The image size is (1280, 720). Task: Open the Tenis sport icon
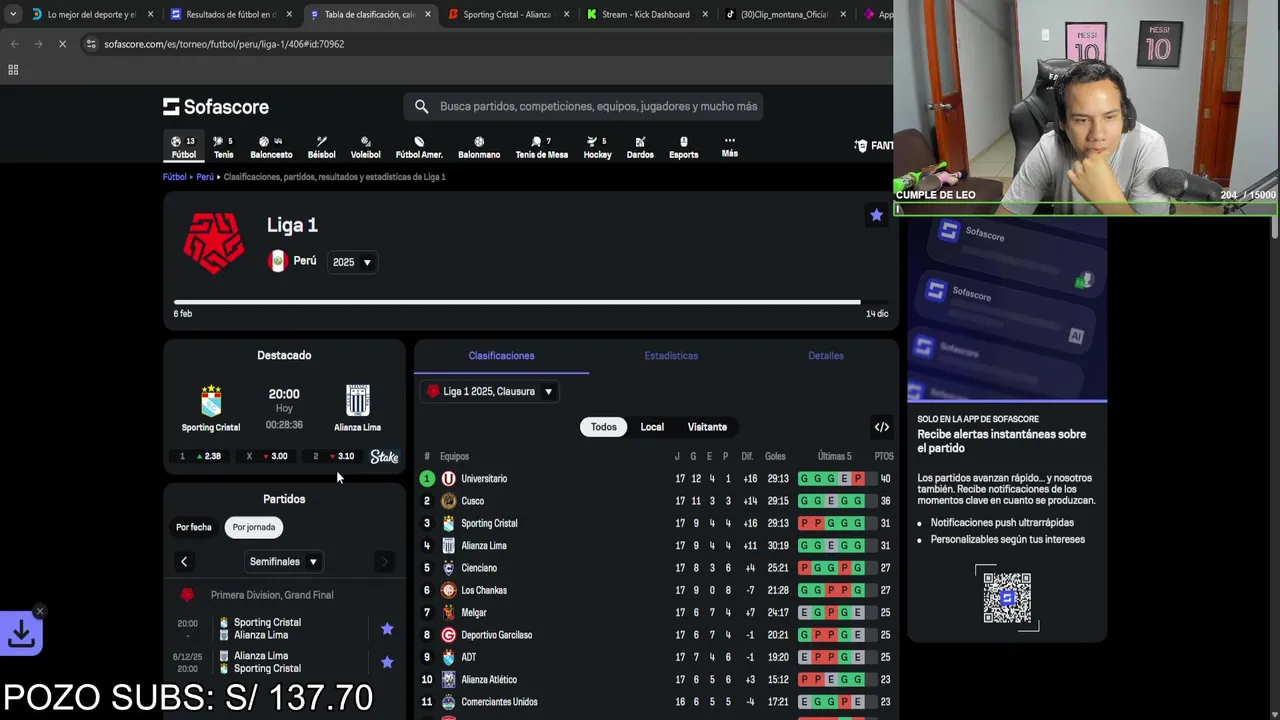tap(223, 147)
